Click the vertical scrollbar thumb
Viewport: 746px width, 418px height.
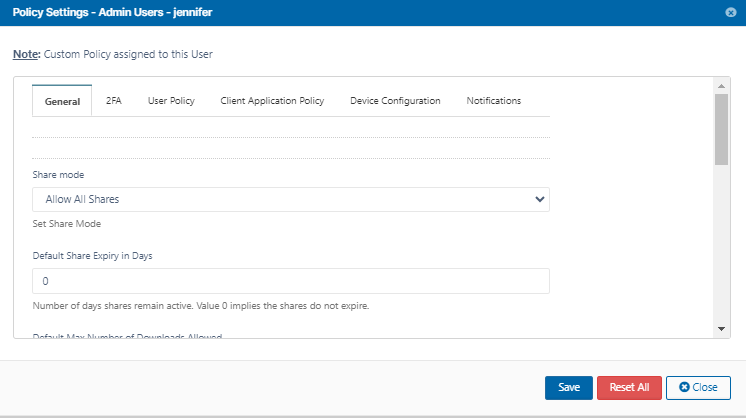(721, 128)
